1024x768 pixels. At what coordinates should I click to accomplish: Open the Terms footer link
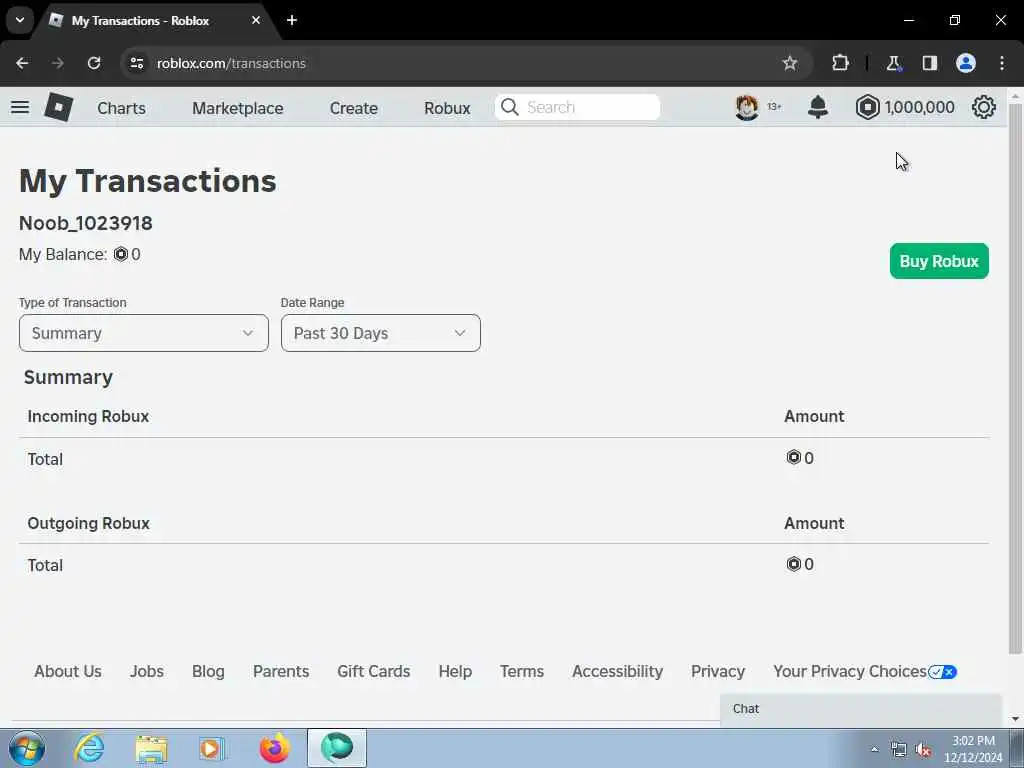[x=522, y=671]
